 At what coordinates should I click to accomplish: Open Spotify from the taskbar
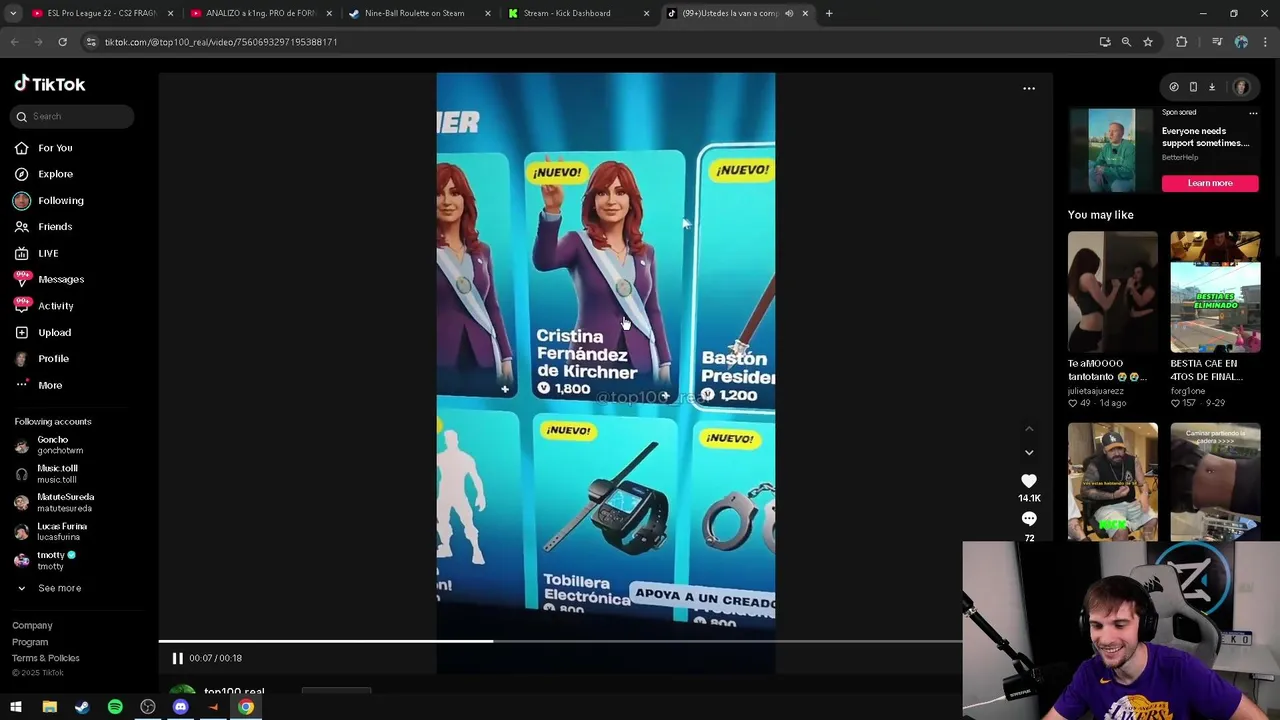pyautogui.click(x=115, y=707)
